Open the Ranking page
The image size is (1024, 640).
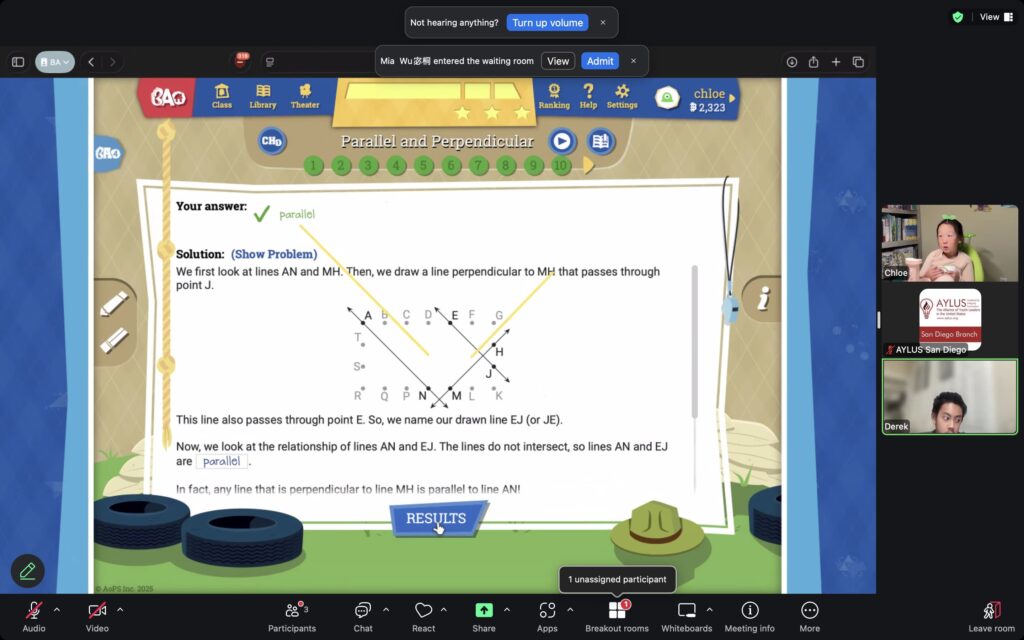coord(554,96)
